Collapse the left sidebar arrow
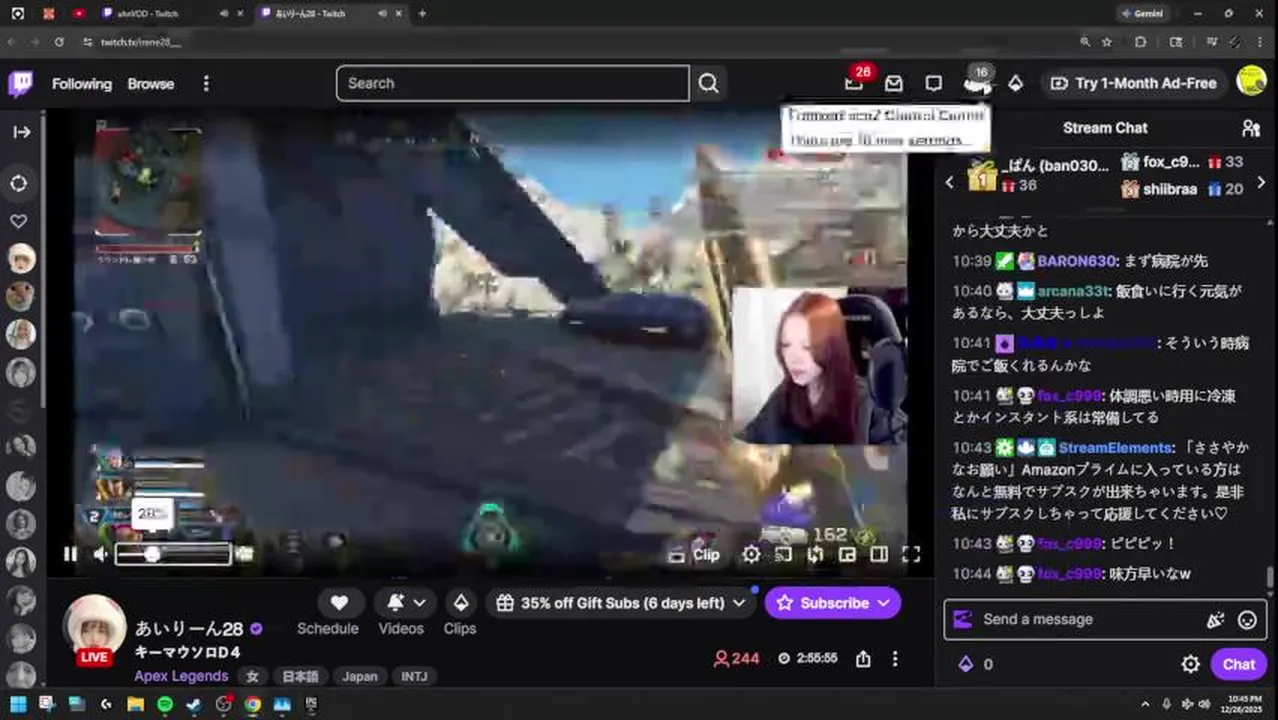1278x720 pixels. [21, 132]
